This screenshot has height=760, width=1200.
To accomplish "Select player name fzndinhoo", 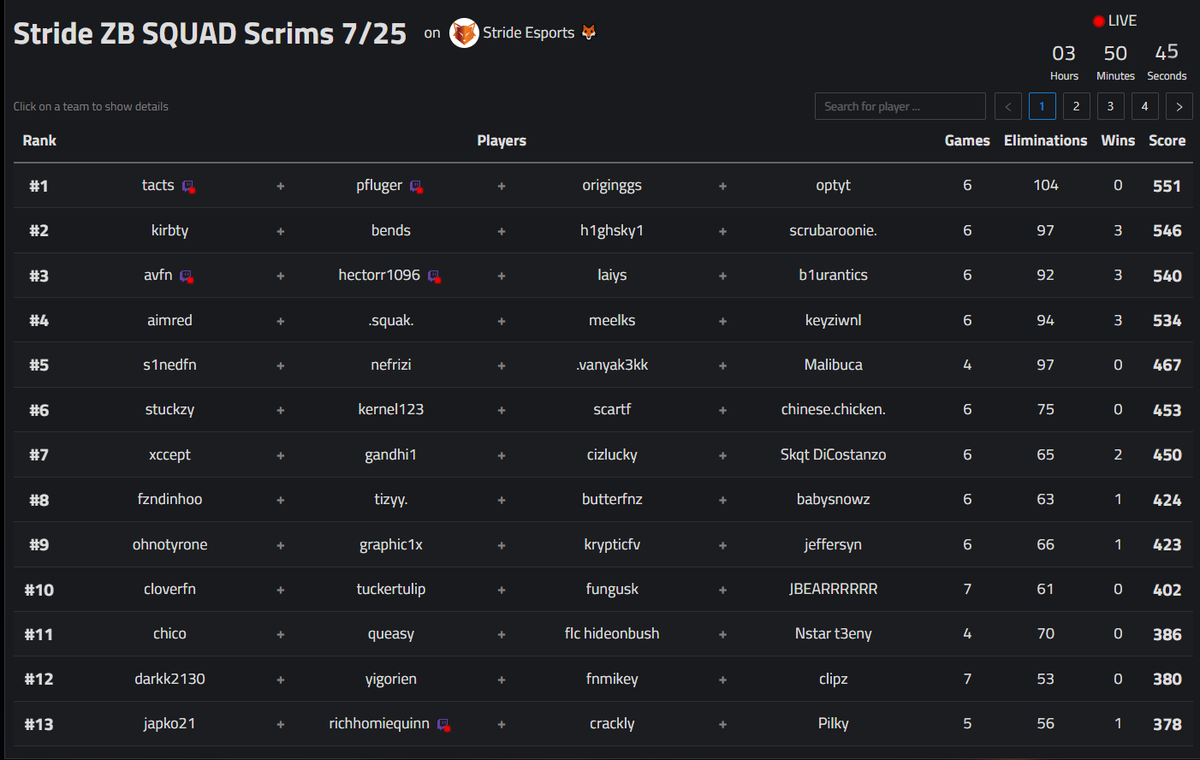I will pyautogui.click(x=170, y=500).
